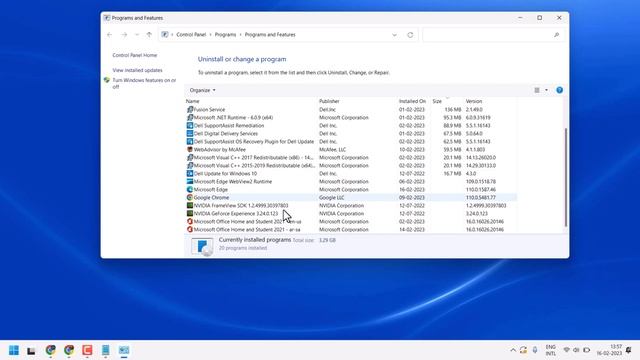Click the microphone tray icon
640x360 pixels.
pos(535,350)
